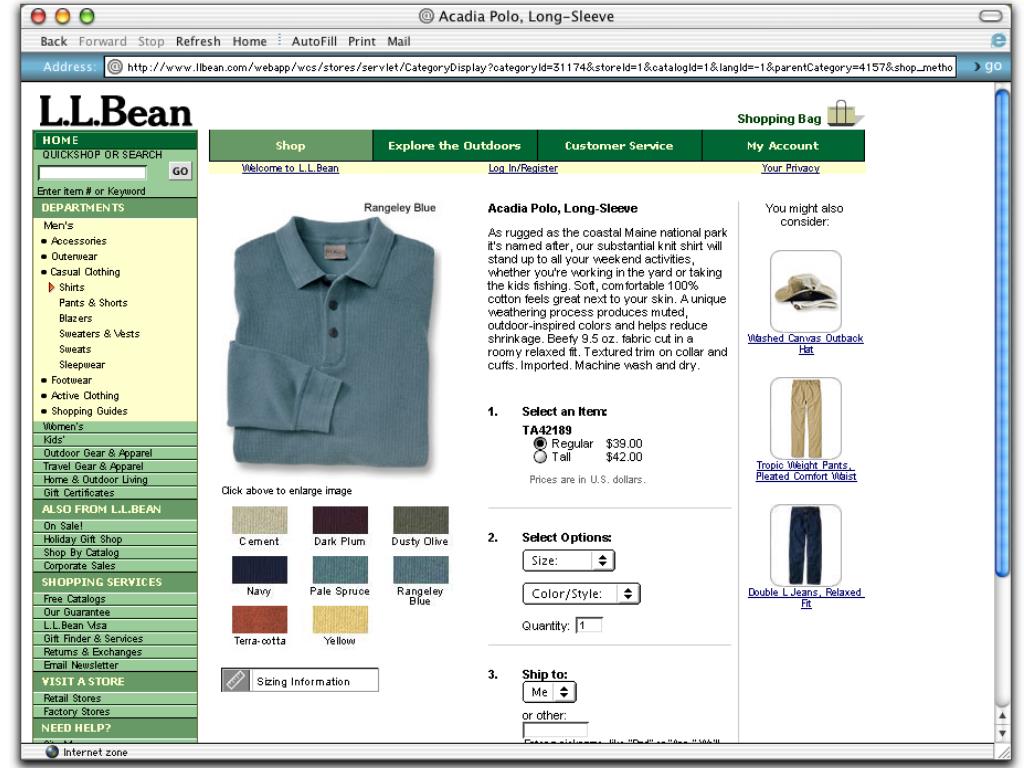Viewport: 1024px width, 768px height.
Task: Open the Color/Style dropdown
Action: click(581, 594)
